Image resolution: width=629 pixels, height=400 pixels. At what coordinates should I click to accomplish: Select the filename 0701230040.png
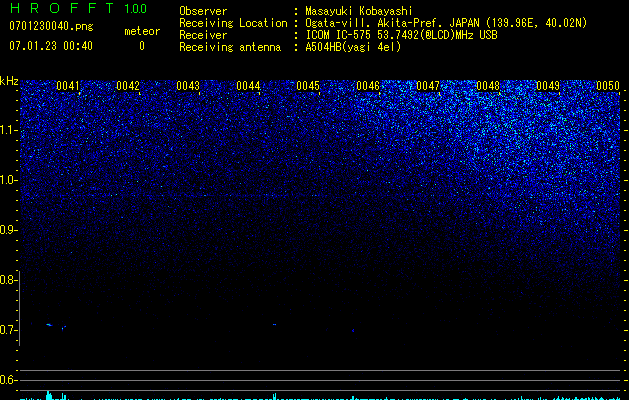click(51, 26)
